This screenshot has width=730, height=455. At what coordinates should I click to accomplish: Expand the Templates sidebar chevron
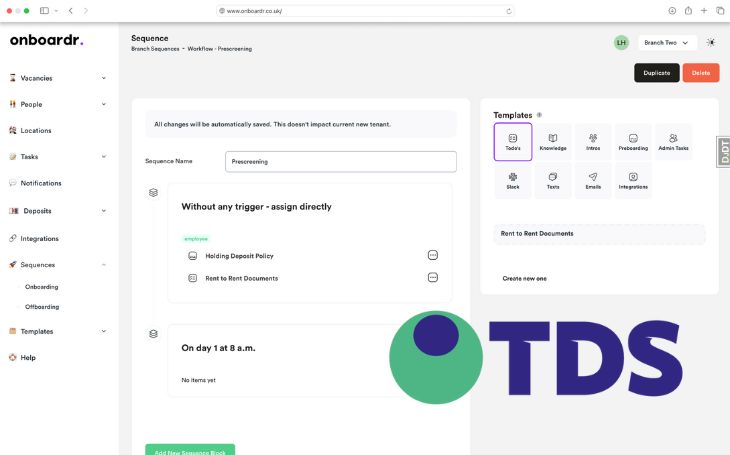pyautogui.click(x=104, y=331)
